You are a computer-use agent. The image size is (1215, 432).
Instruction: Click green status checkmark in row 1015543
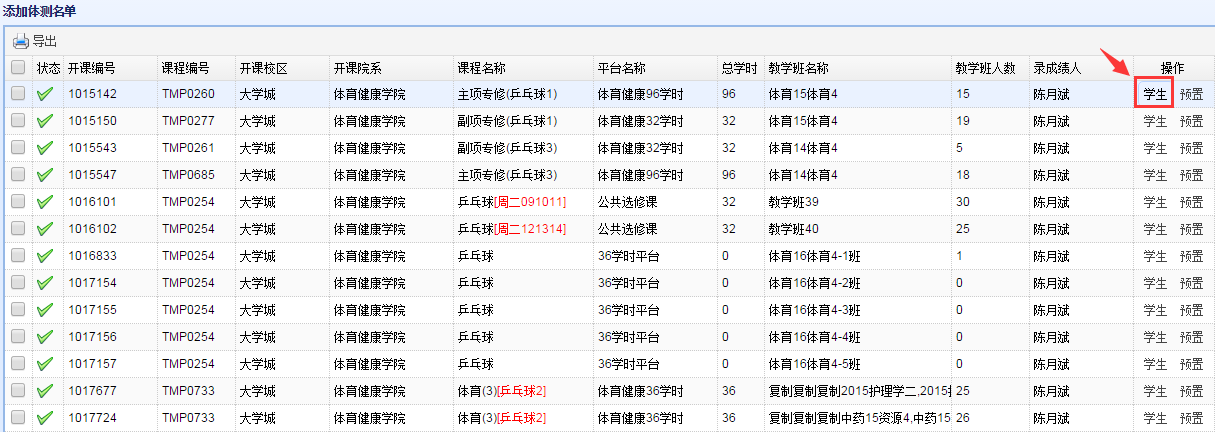pos(45,148)
